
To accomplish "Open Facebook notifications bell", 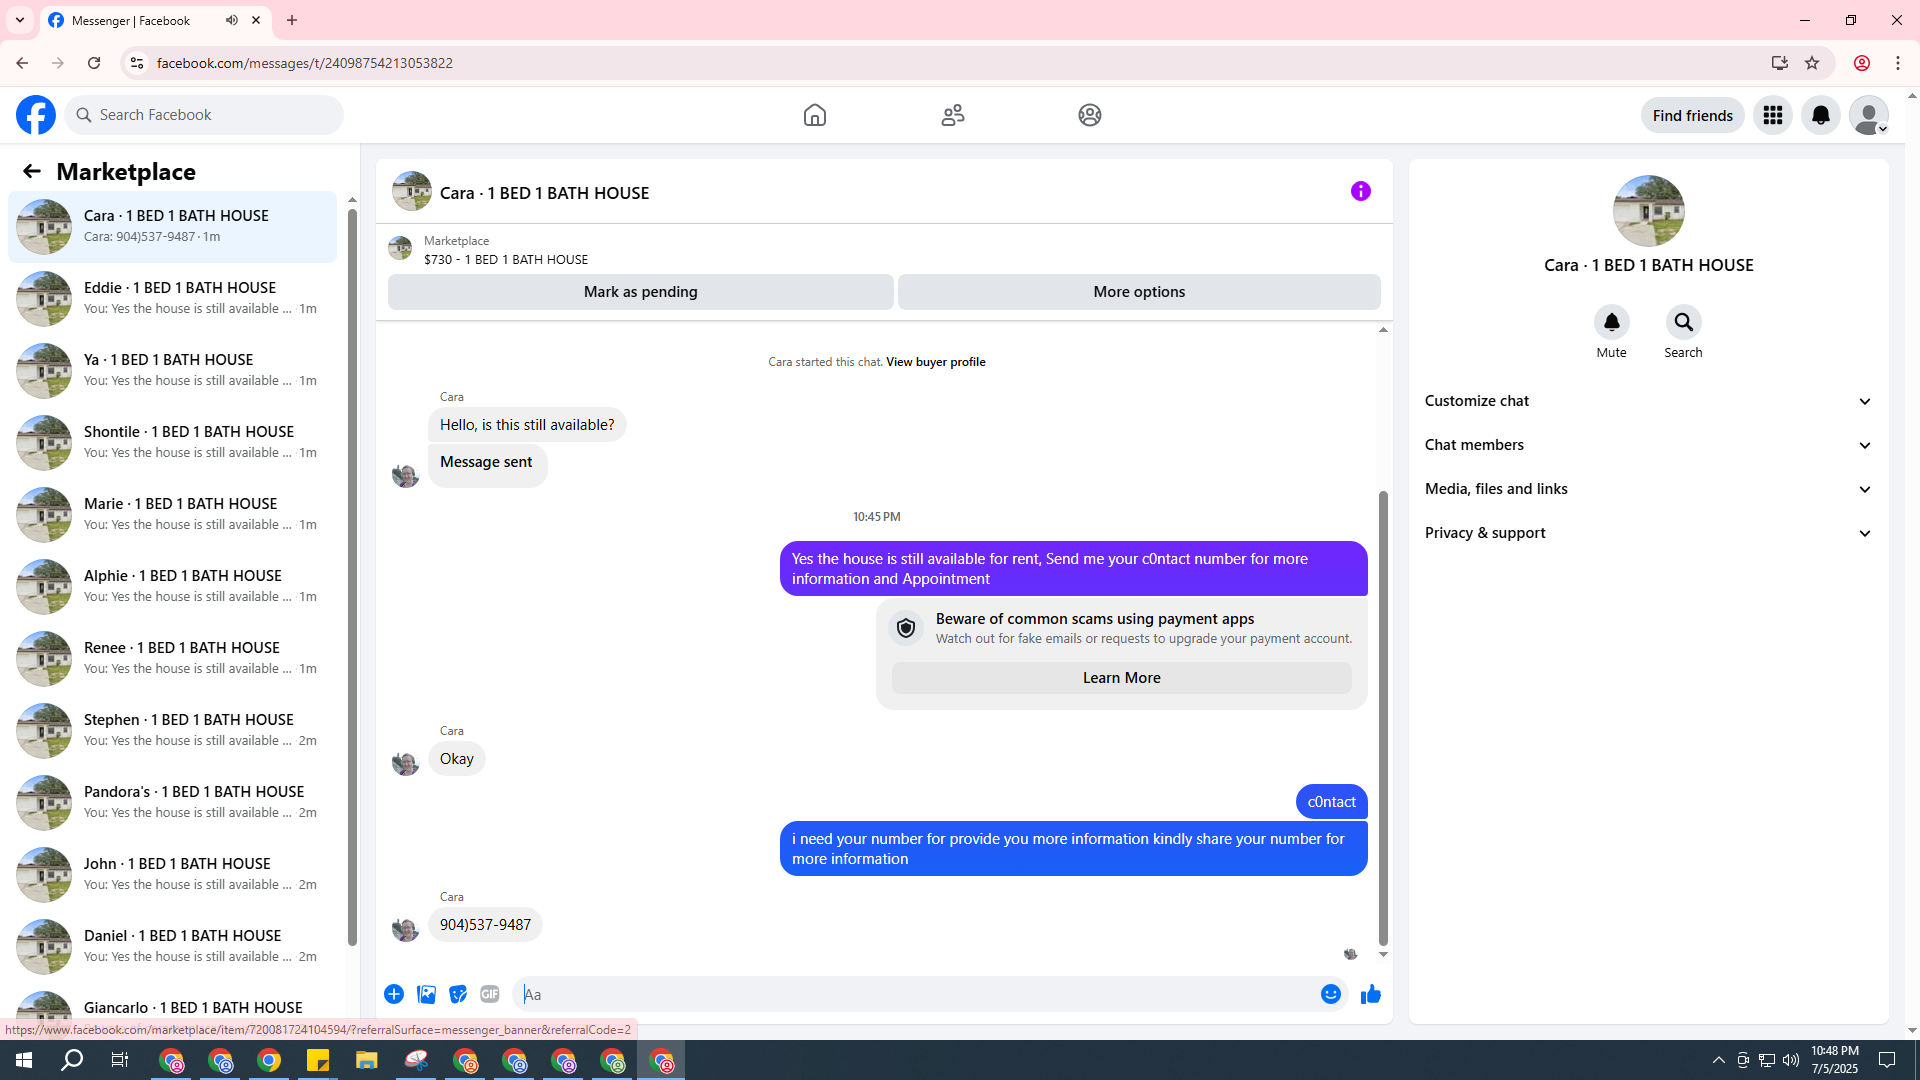I will pyautogui.click(x=1820, y=115).
